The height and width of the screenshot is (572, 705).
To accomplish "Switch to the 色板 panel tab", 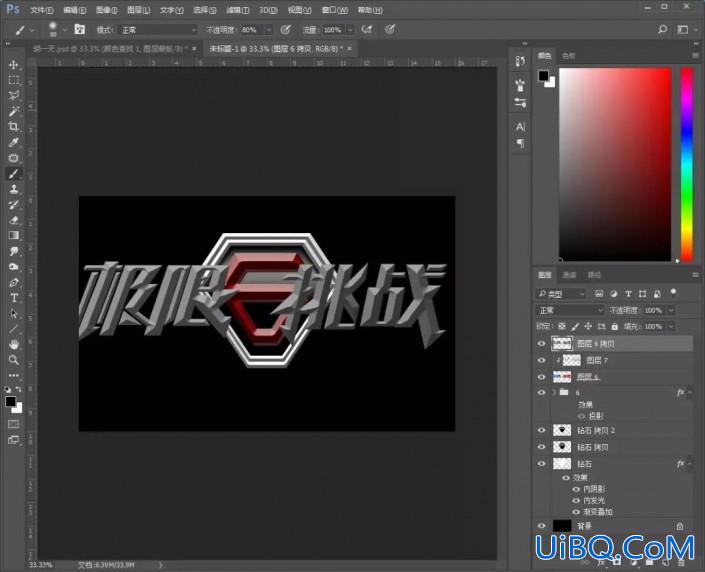I will point(568,56).
